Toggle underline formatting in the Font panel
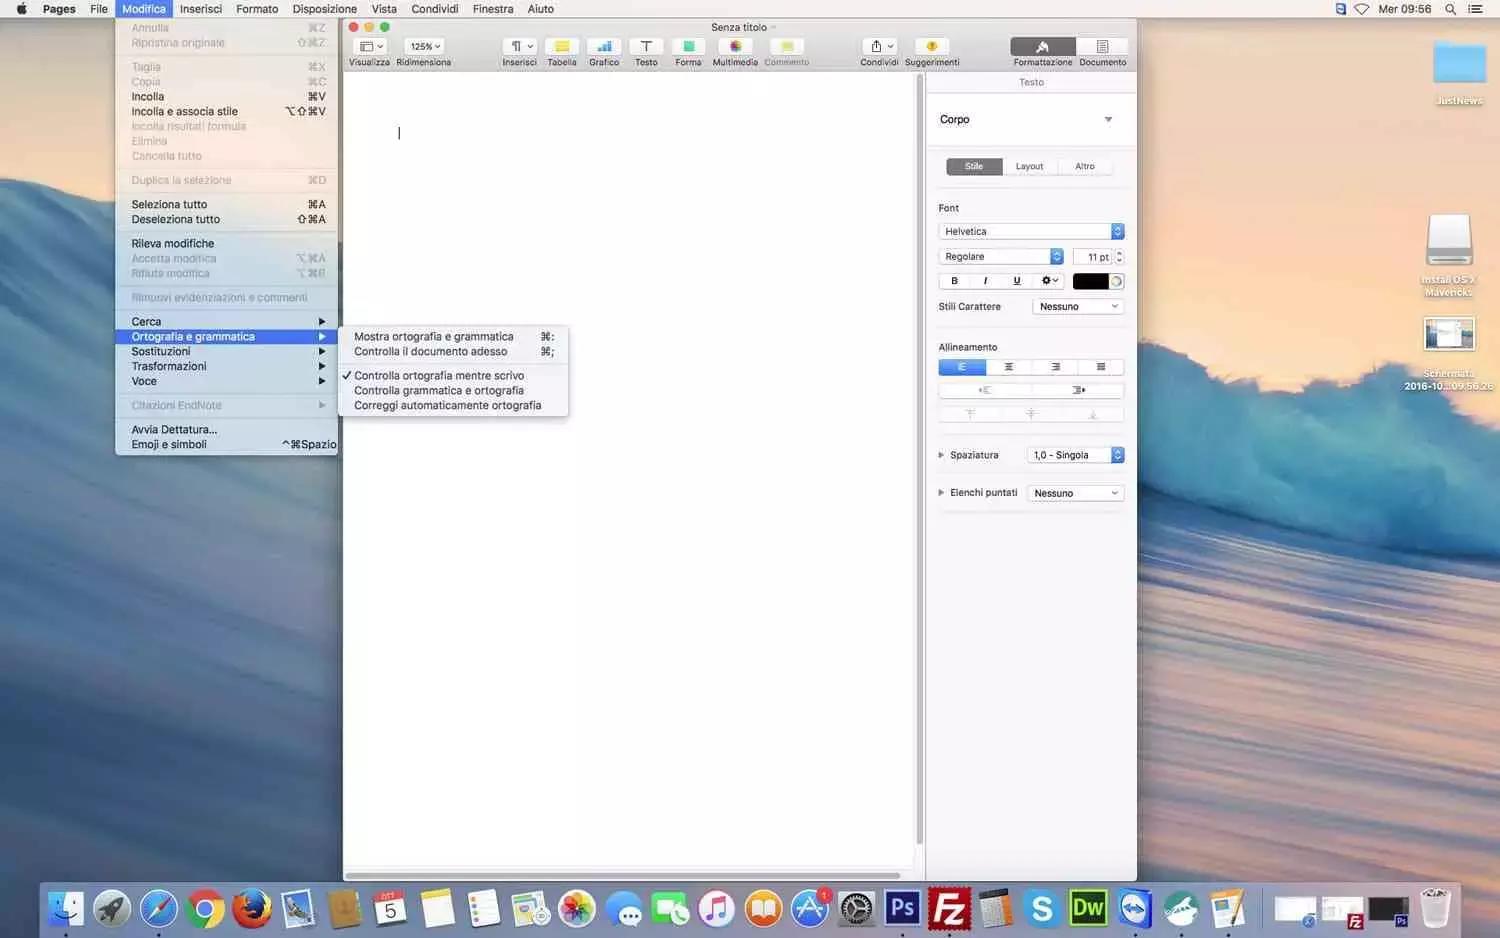This screenshot has width=1500, height=938. pos(1015,281)
